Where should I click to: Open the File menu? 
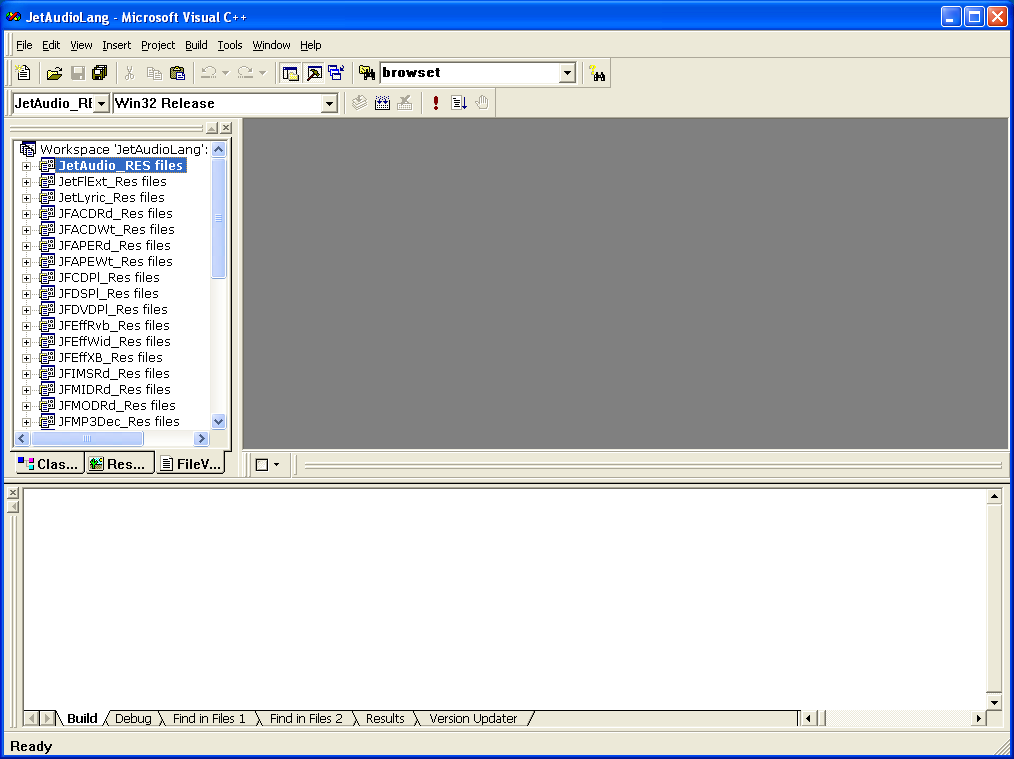tap(24, 45)
